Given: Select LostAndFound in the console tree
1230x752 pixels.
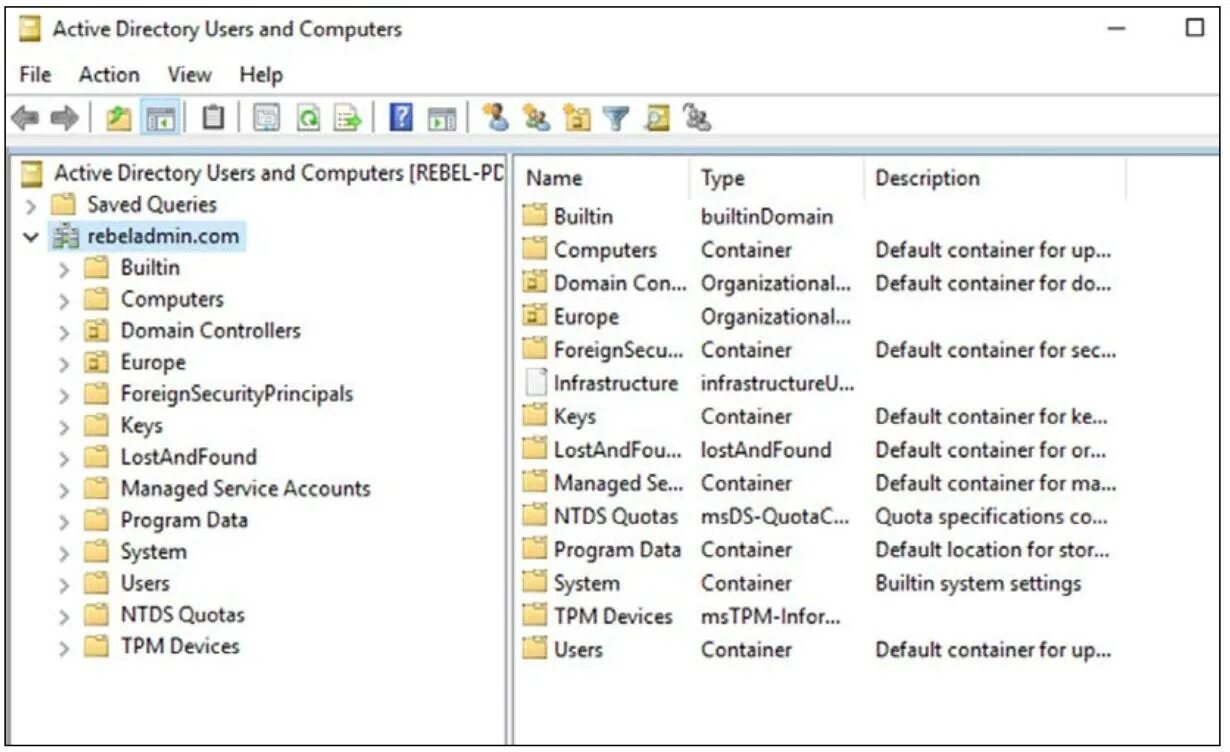Looking at the screenshot, I should tap(188, 457).
